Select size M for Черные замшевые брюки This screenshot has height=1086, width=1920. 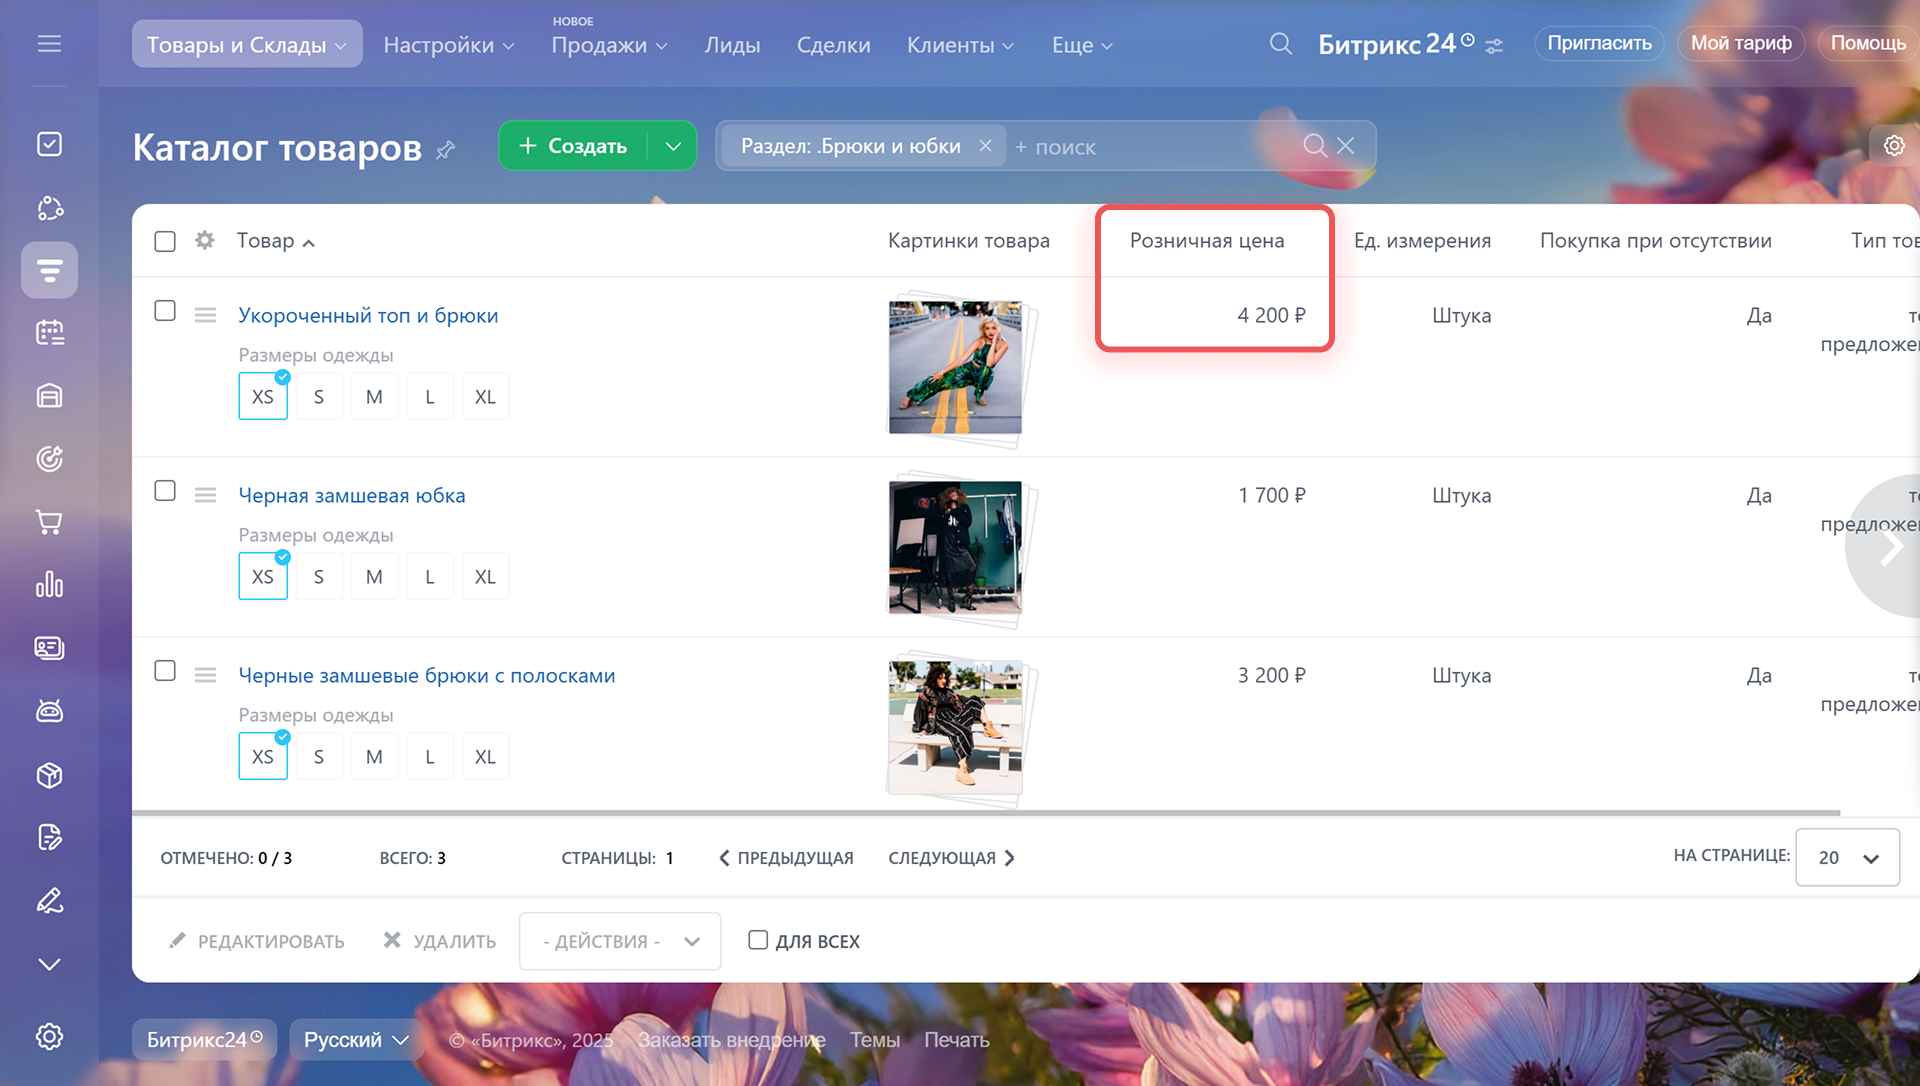coord(374,757)
